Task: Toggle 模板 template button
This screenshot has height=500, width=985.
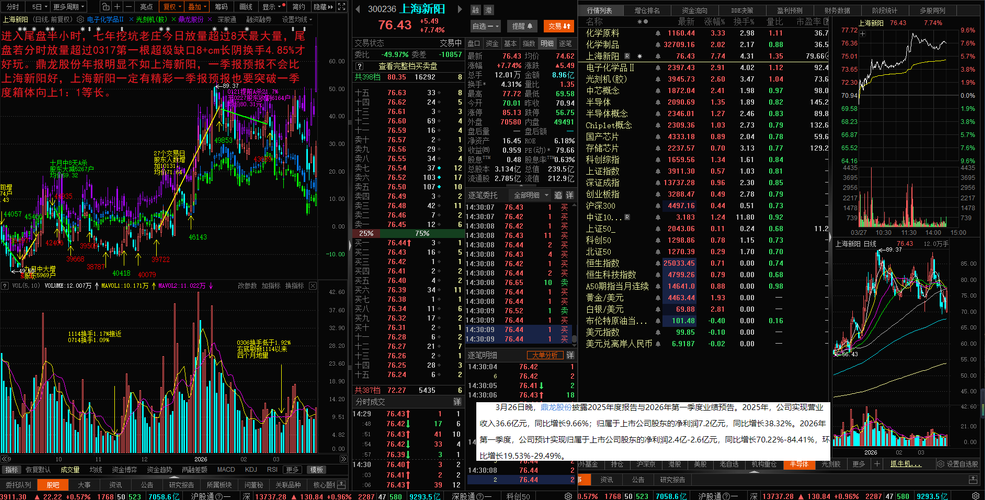Action: (x=317, y=469)
